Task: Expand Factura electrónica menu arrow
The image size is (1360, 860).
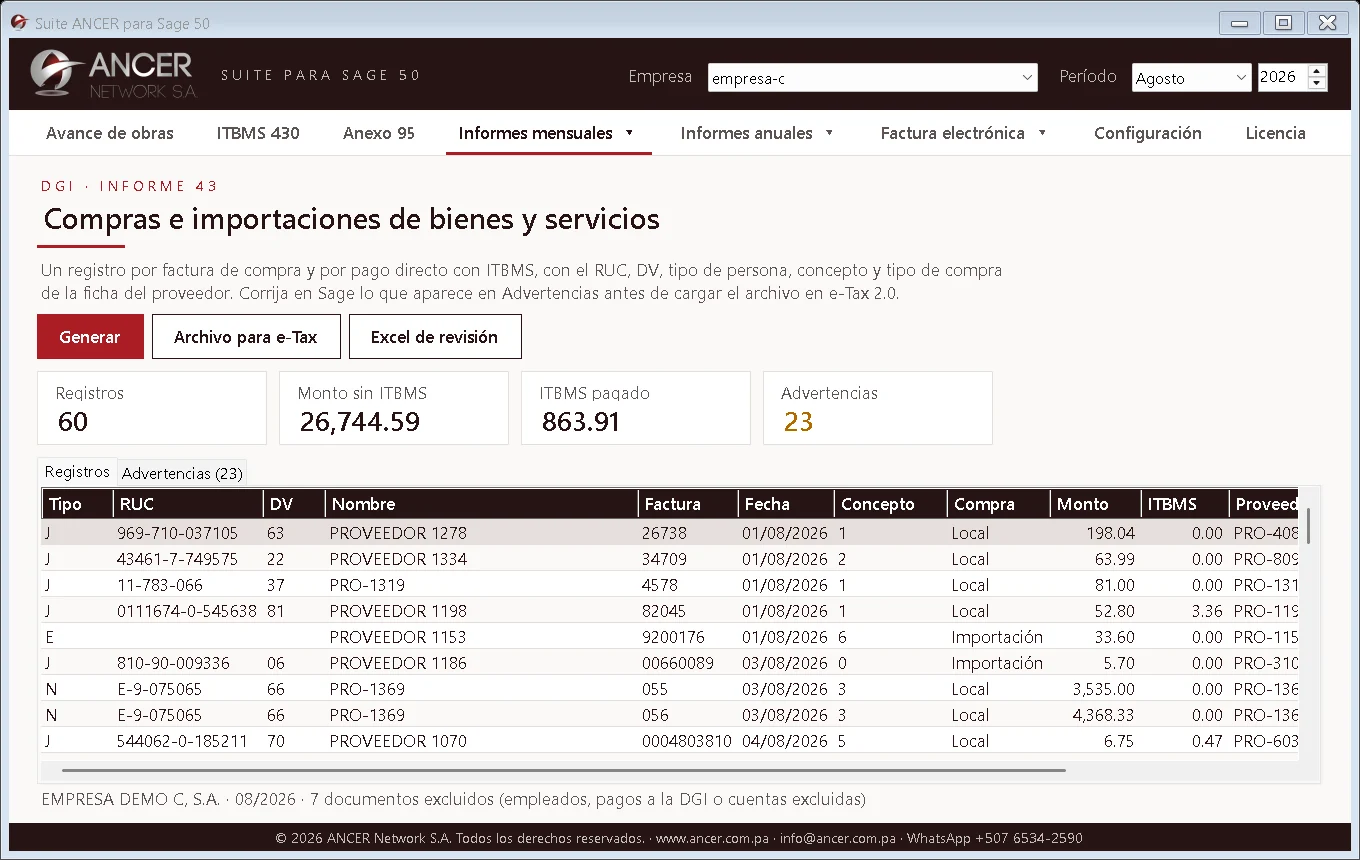Action: [x=1042, y=133]
